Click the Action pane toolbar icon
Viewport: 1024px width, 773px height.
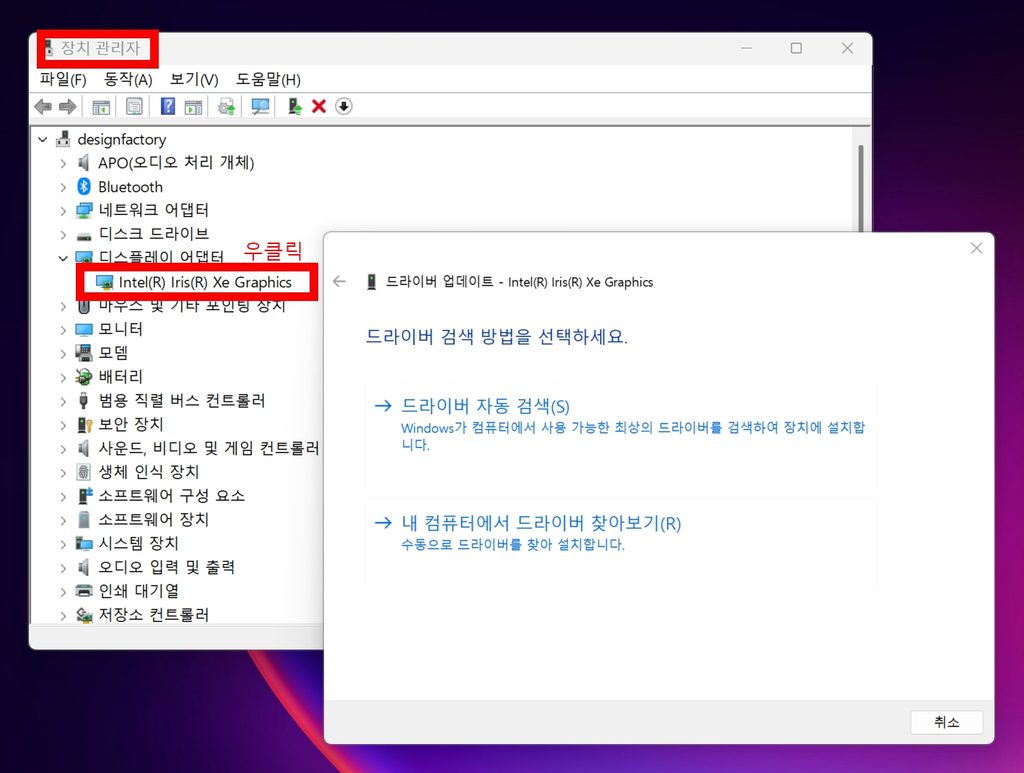point(193,106)
